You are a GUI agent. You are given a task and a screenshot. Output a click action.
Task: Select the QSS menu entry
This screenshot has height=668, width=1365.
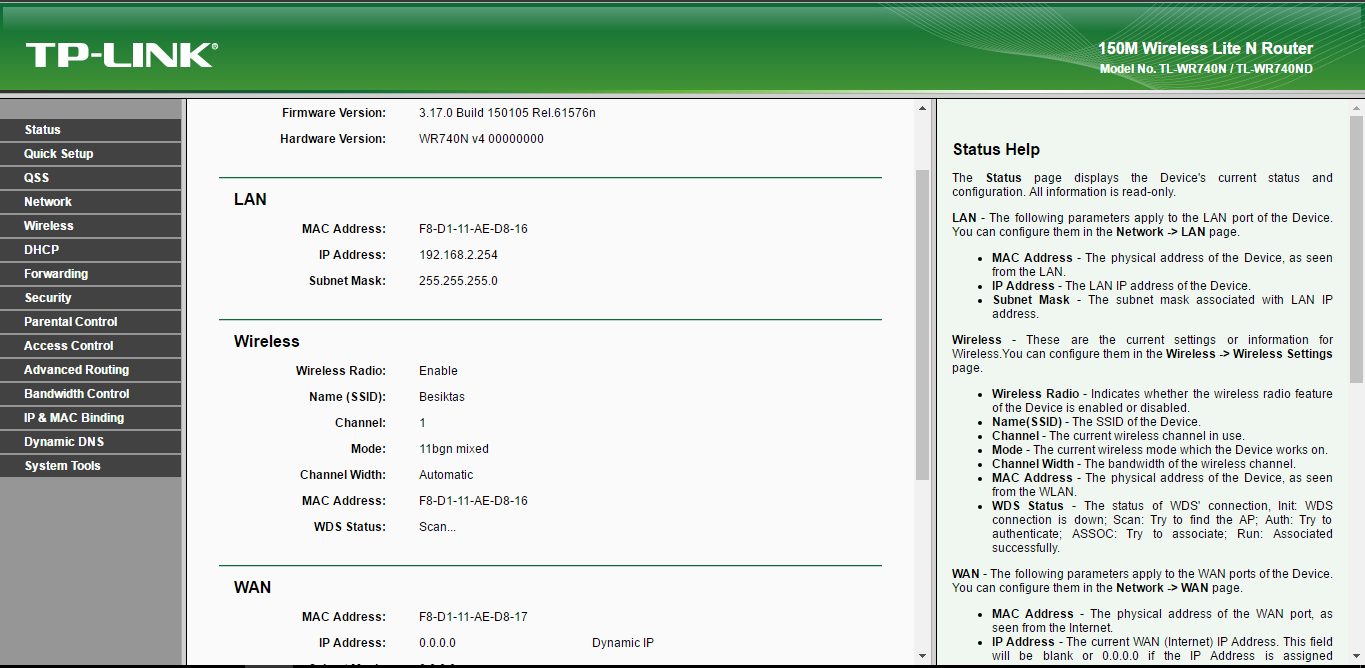91,178
